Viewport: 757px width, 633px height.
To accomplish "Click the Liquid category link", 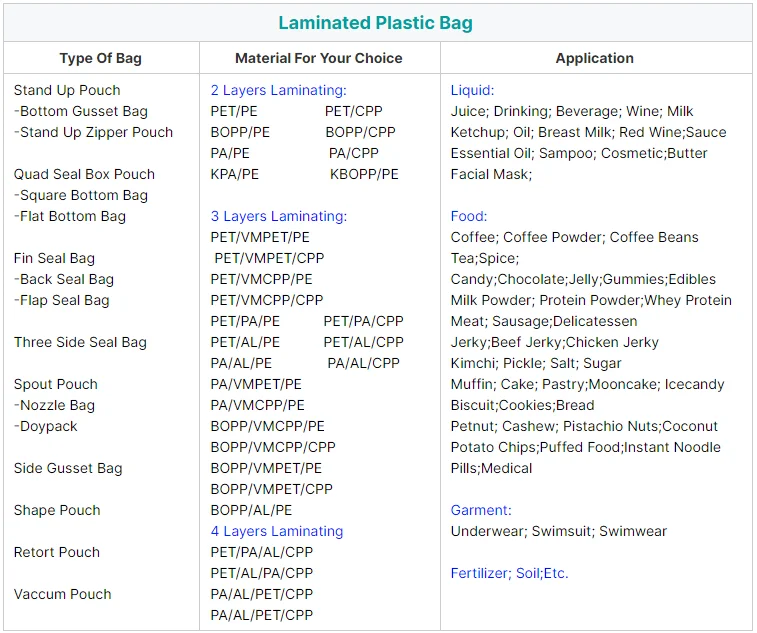I will tap(472, 90).
